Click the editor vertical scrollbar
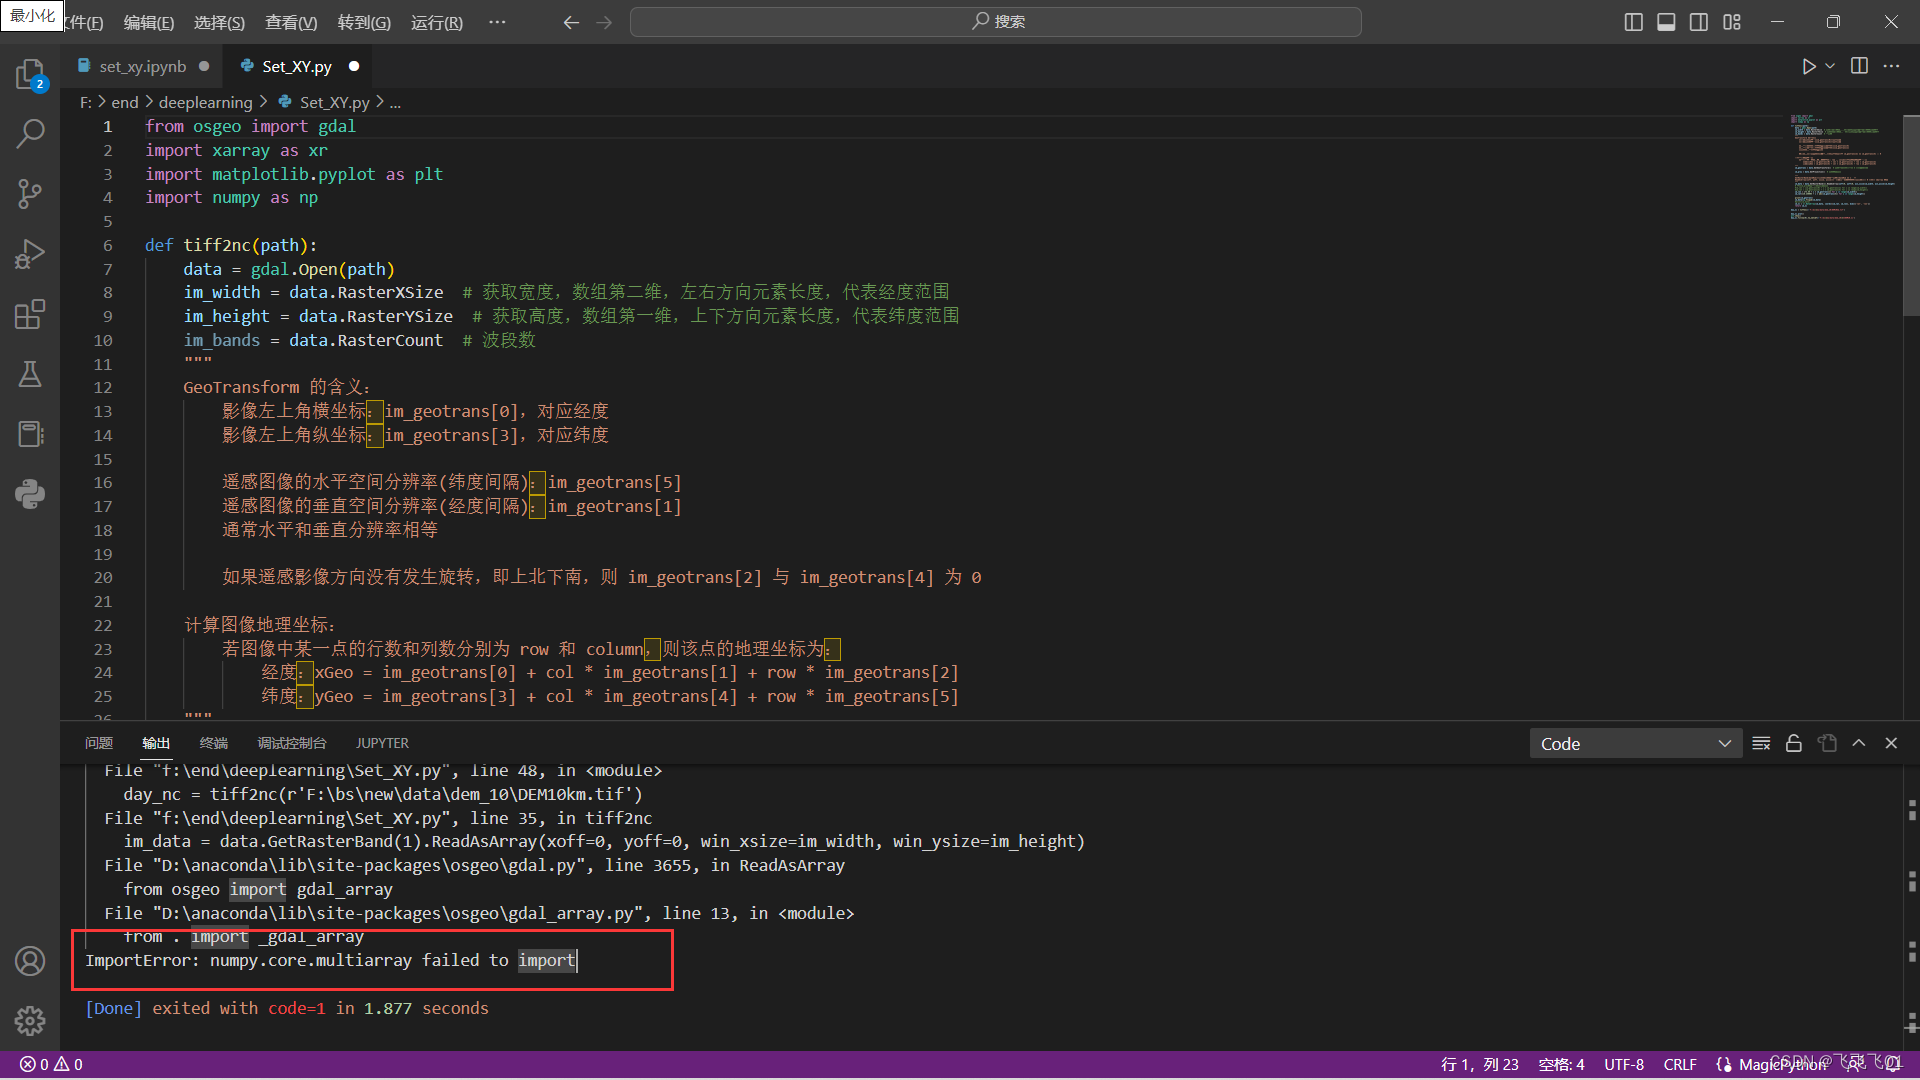Screen dimensions: 1920x1080 (x=1910, y=216)
